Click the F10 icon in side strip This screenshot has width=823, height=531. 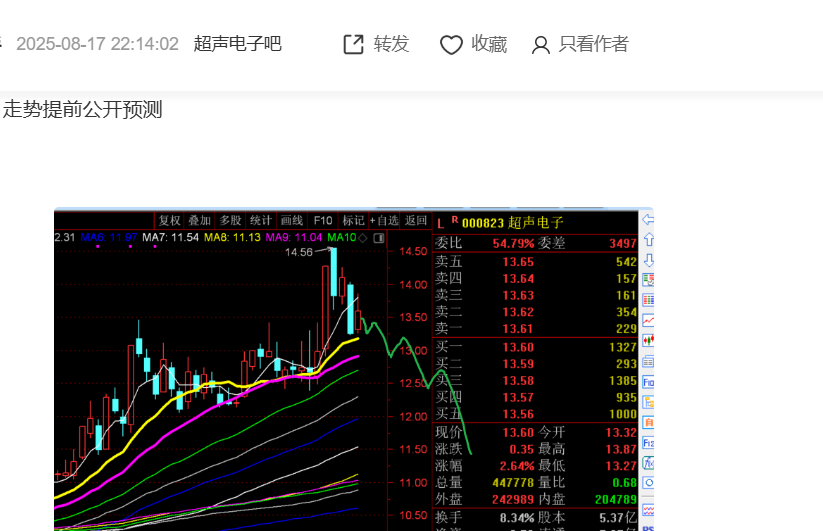648,382
